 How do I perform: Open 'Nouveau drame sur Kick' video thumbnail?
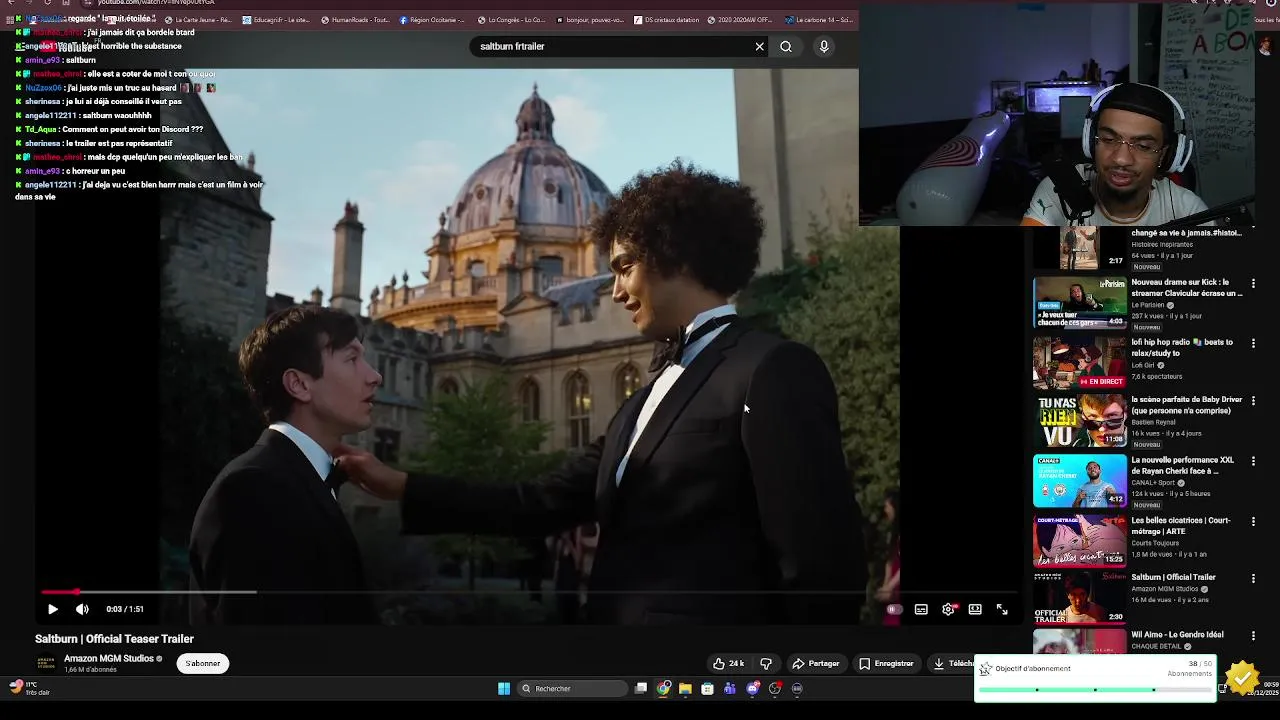(x=1079, y=303)
